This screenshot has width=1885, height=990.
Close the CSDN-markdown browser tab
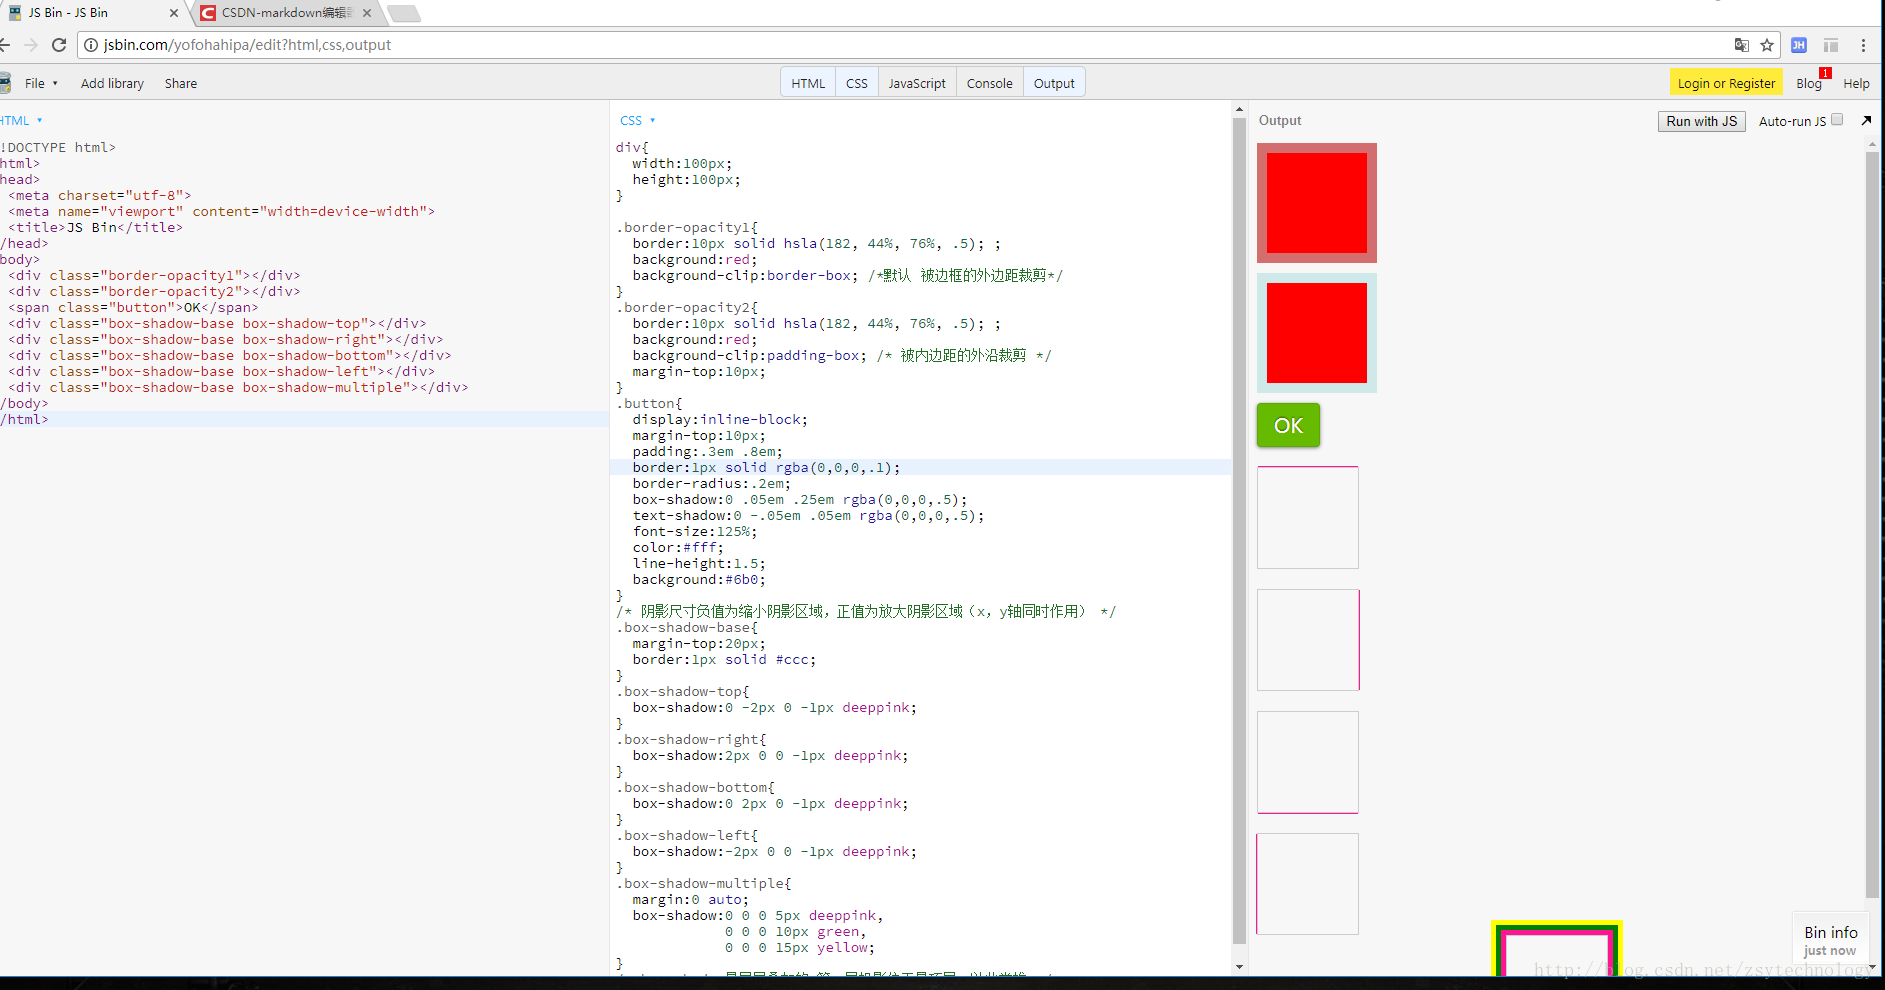[x=367, y=13]
